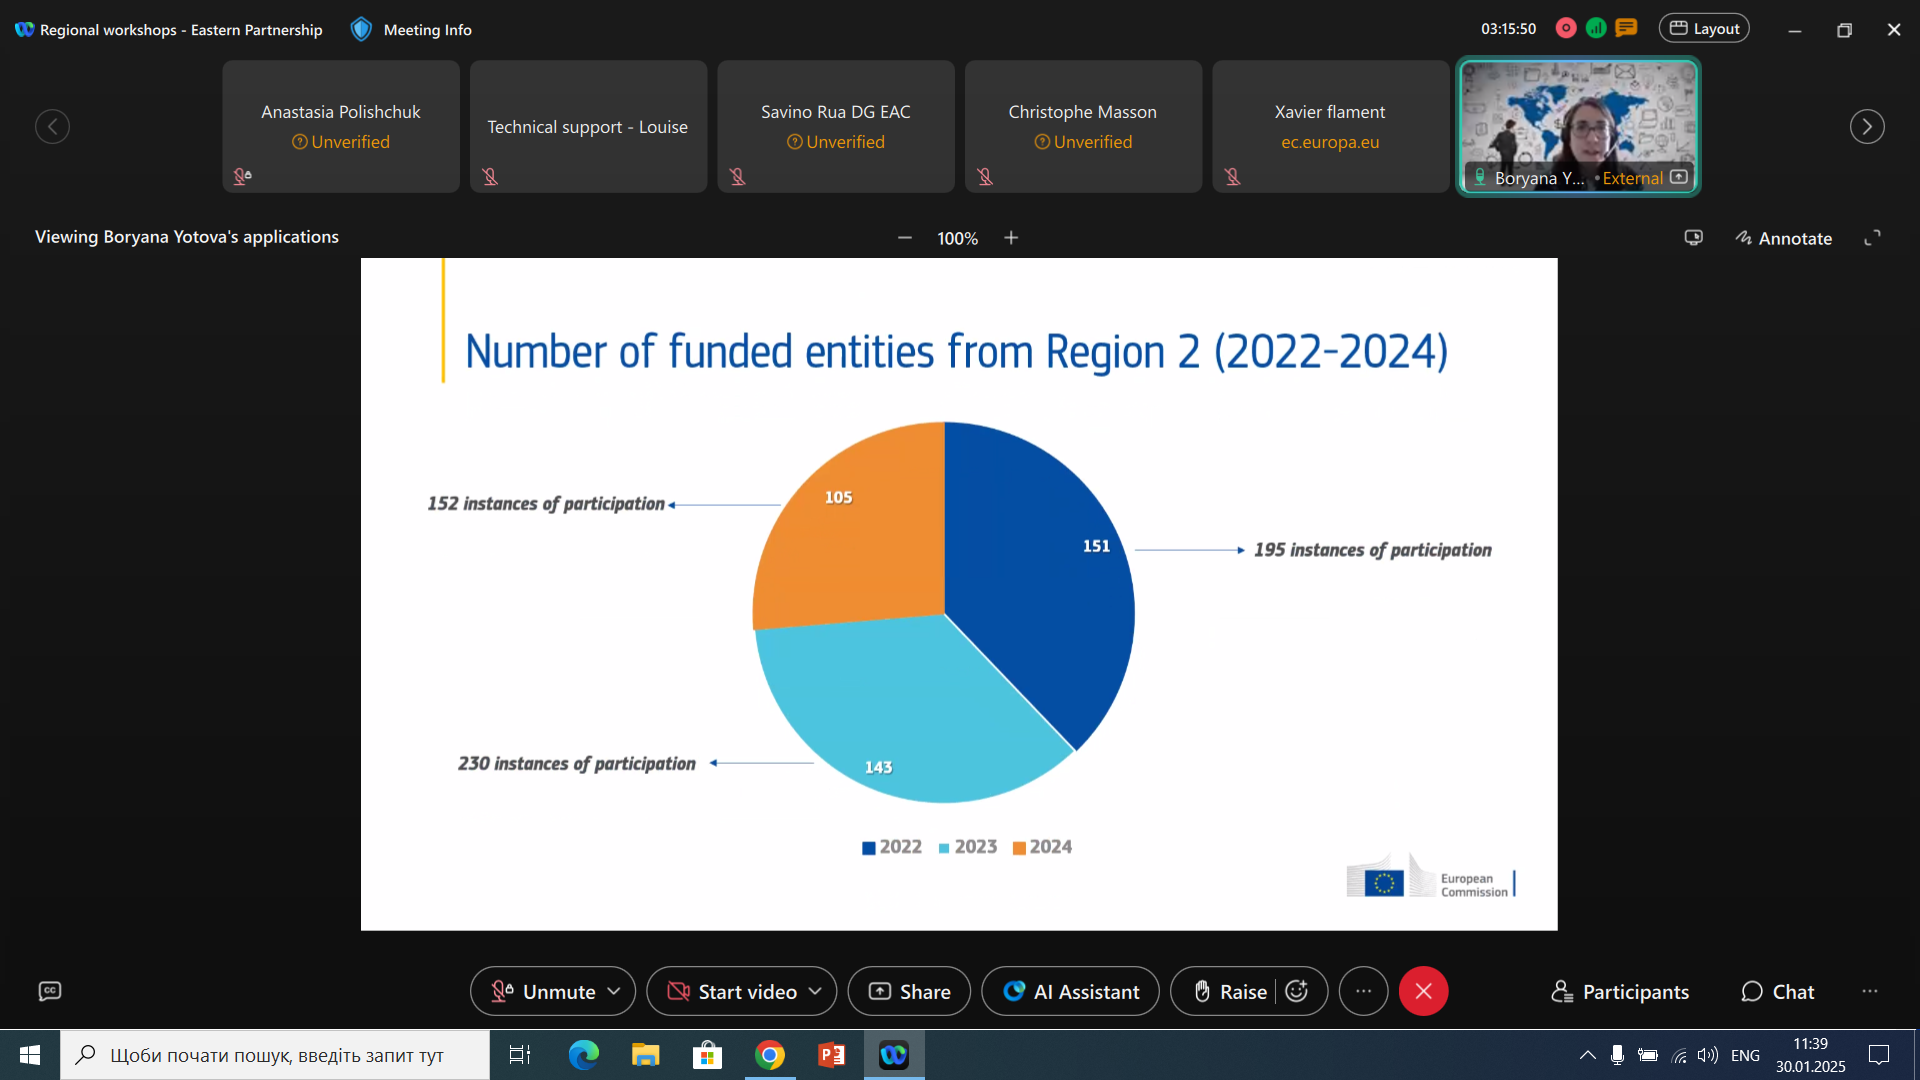Expand audio options arrow next to Unmute

[614, 991]
